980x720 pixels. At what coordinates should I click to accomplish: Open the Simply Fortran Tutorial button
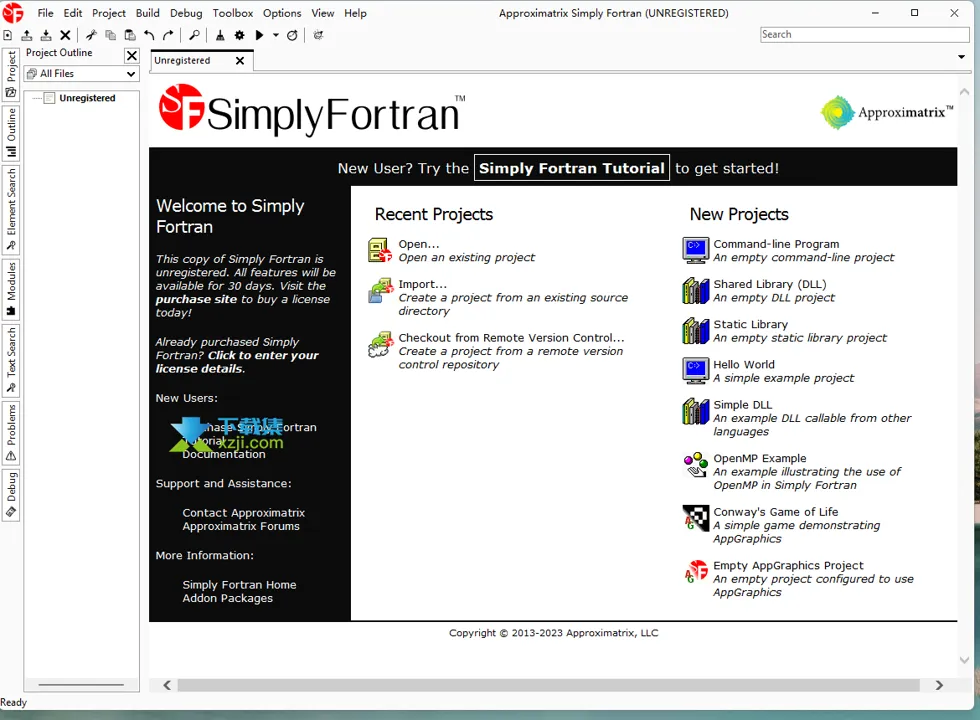click(571, 168)
